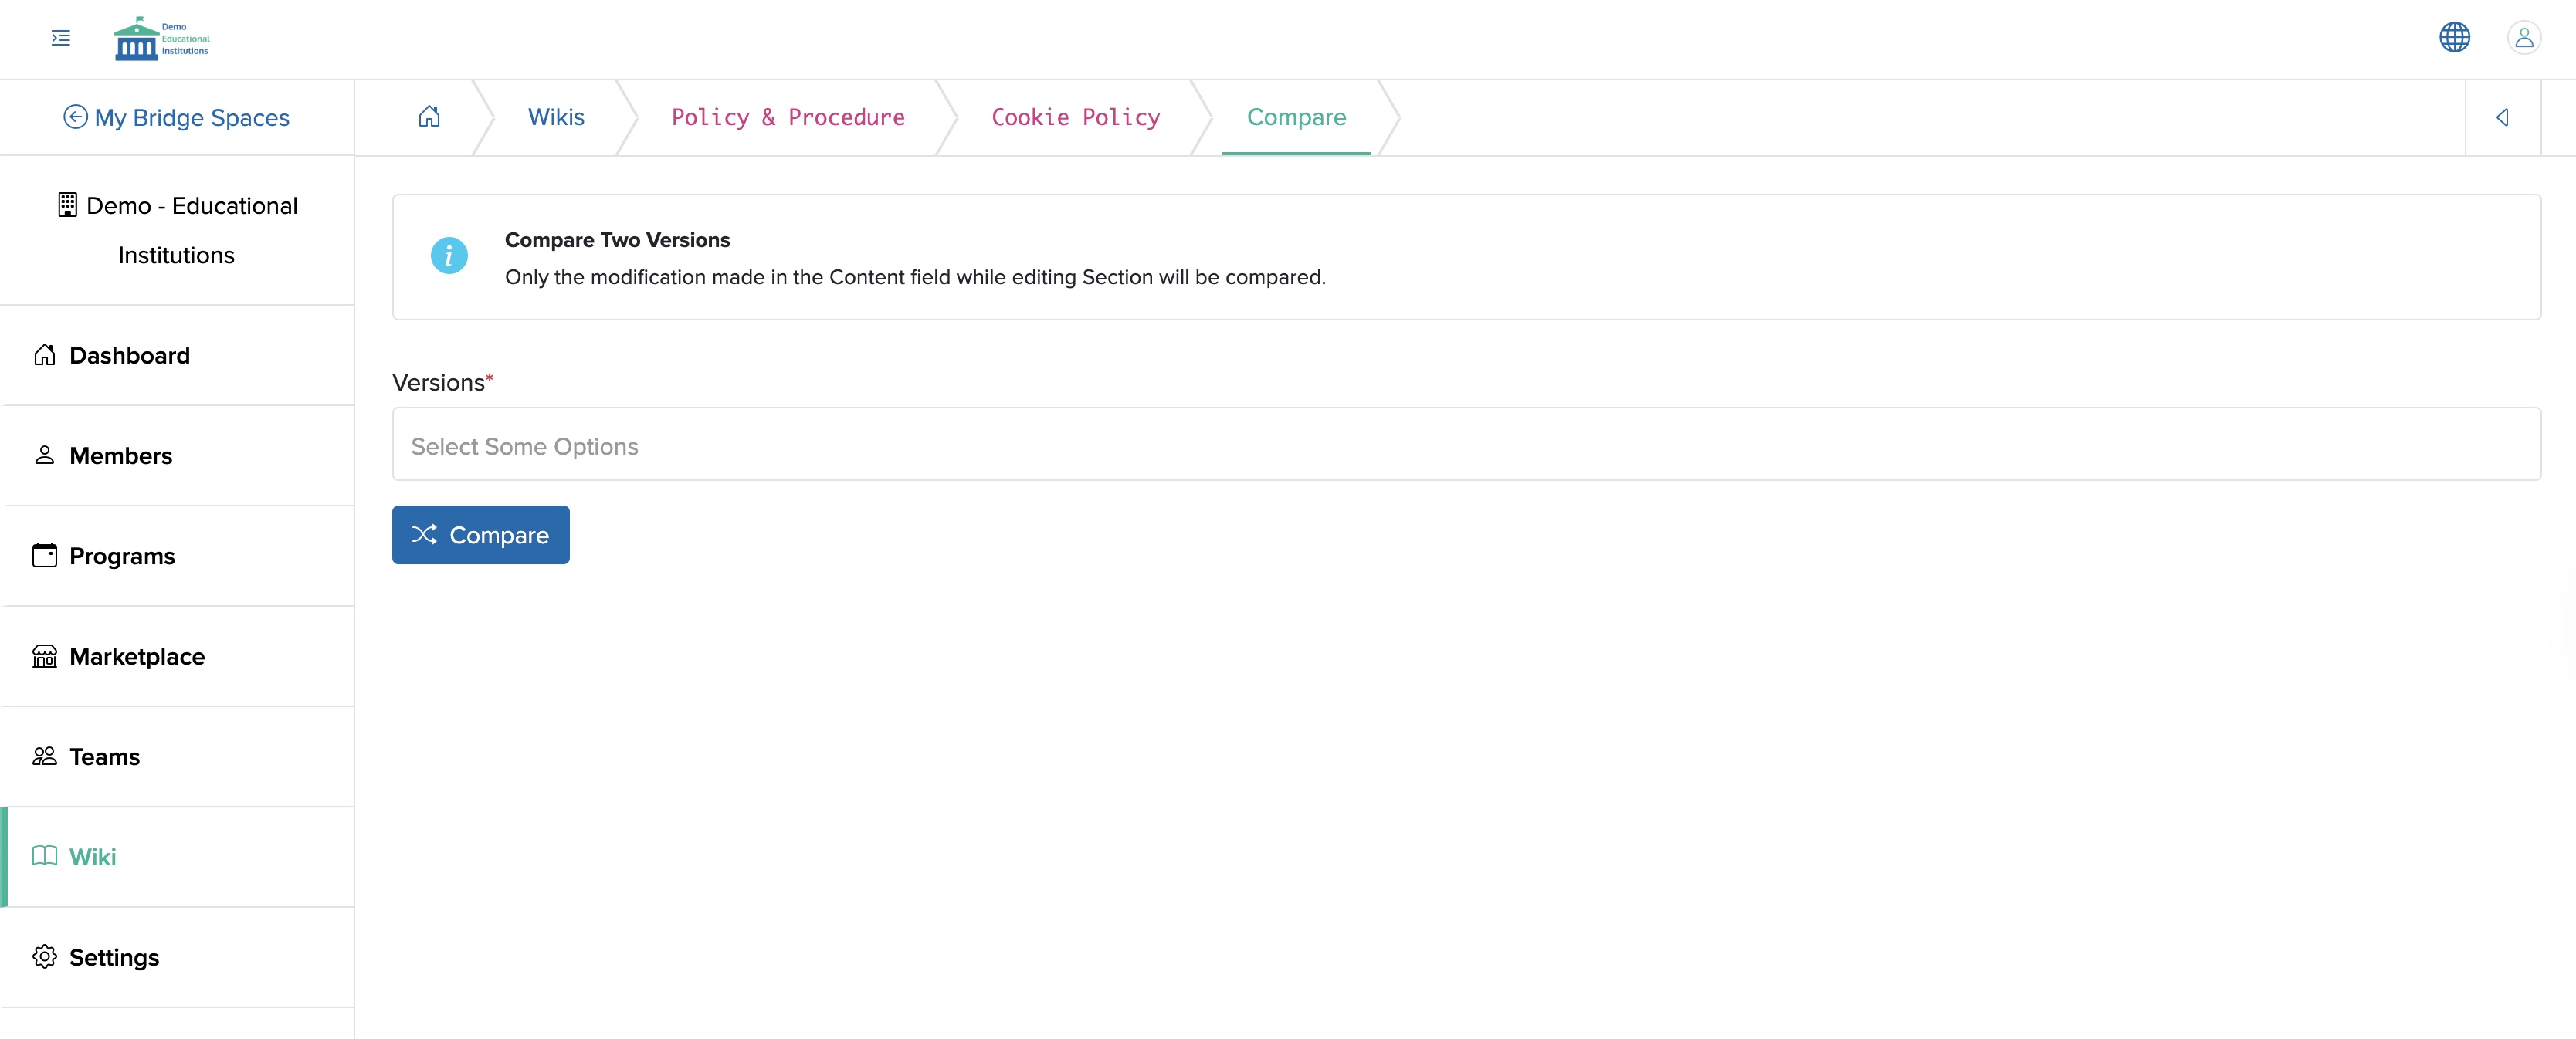Click the Dashboard house icon in sidebar
This screenshot has width=2576, height=1039.
[45, 355]
